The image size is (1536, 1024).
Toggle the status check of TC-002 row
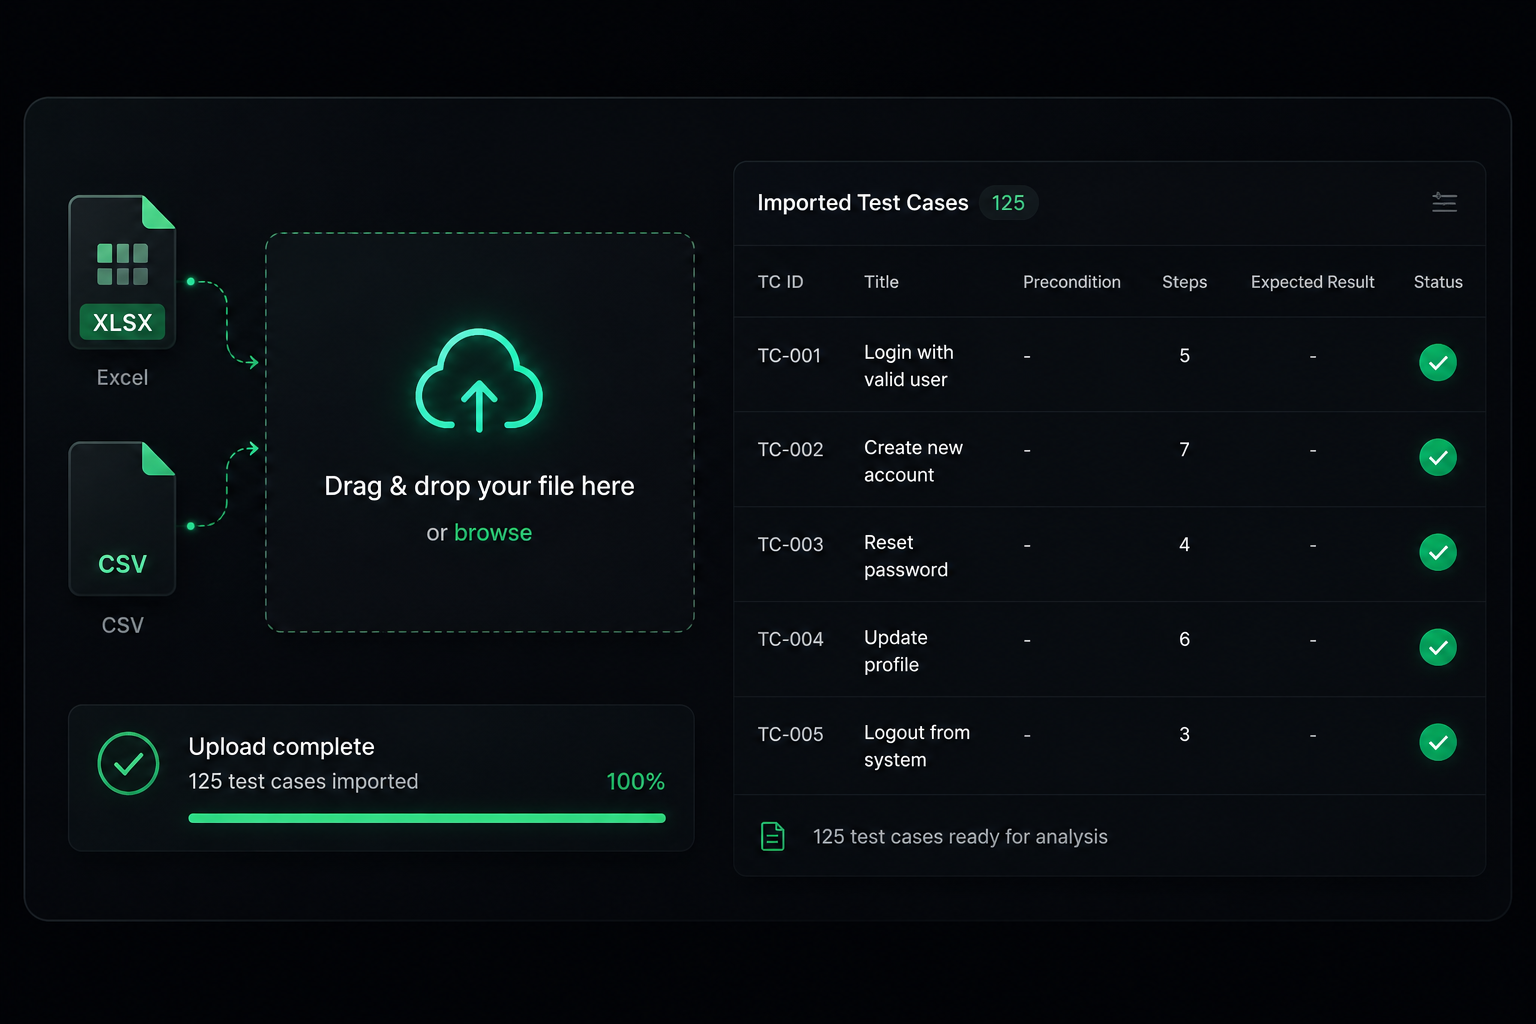(1438, 457)
